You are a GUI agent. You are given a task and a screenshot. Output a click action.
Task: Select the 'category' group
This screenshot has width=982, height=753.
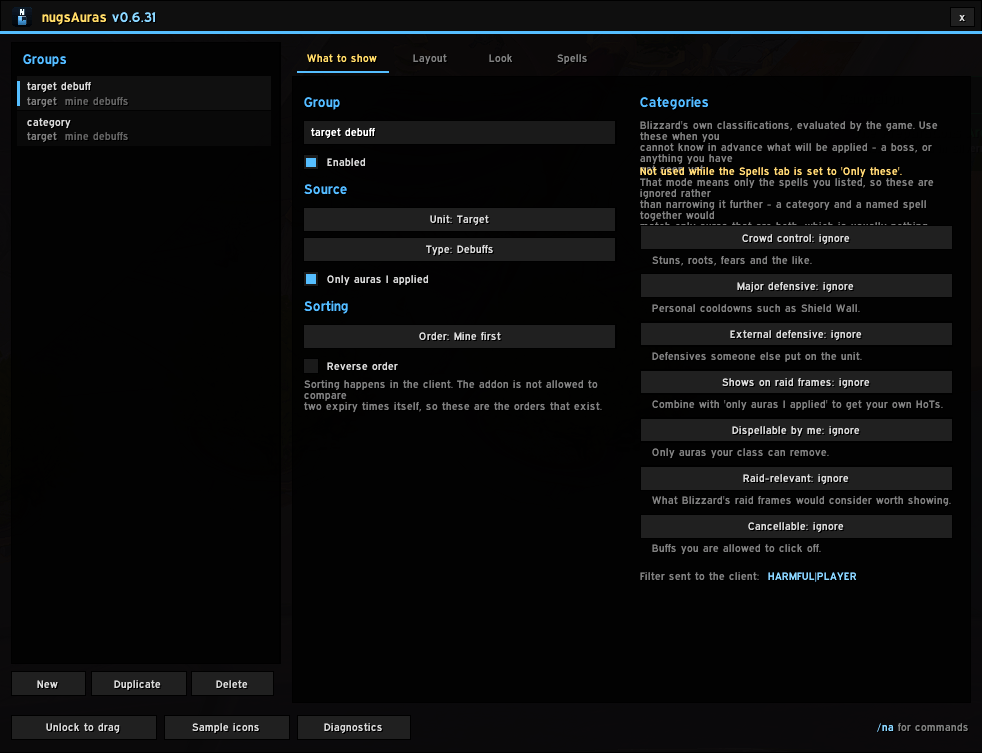(x=144, y=129)
